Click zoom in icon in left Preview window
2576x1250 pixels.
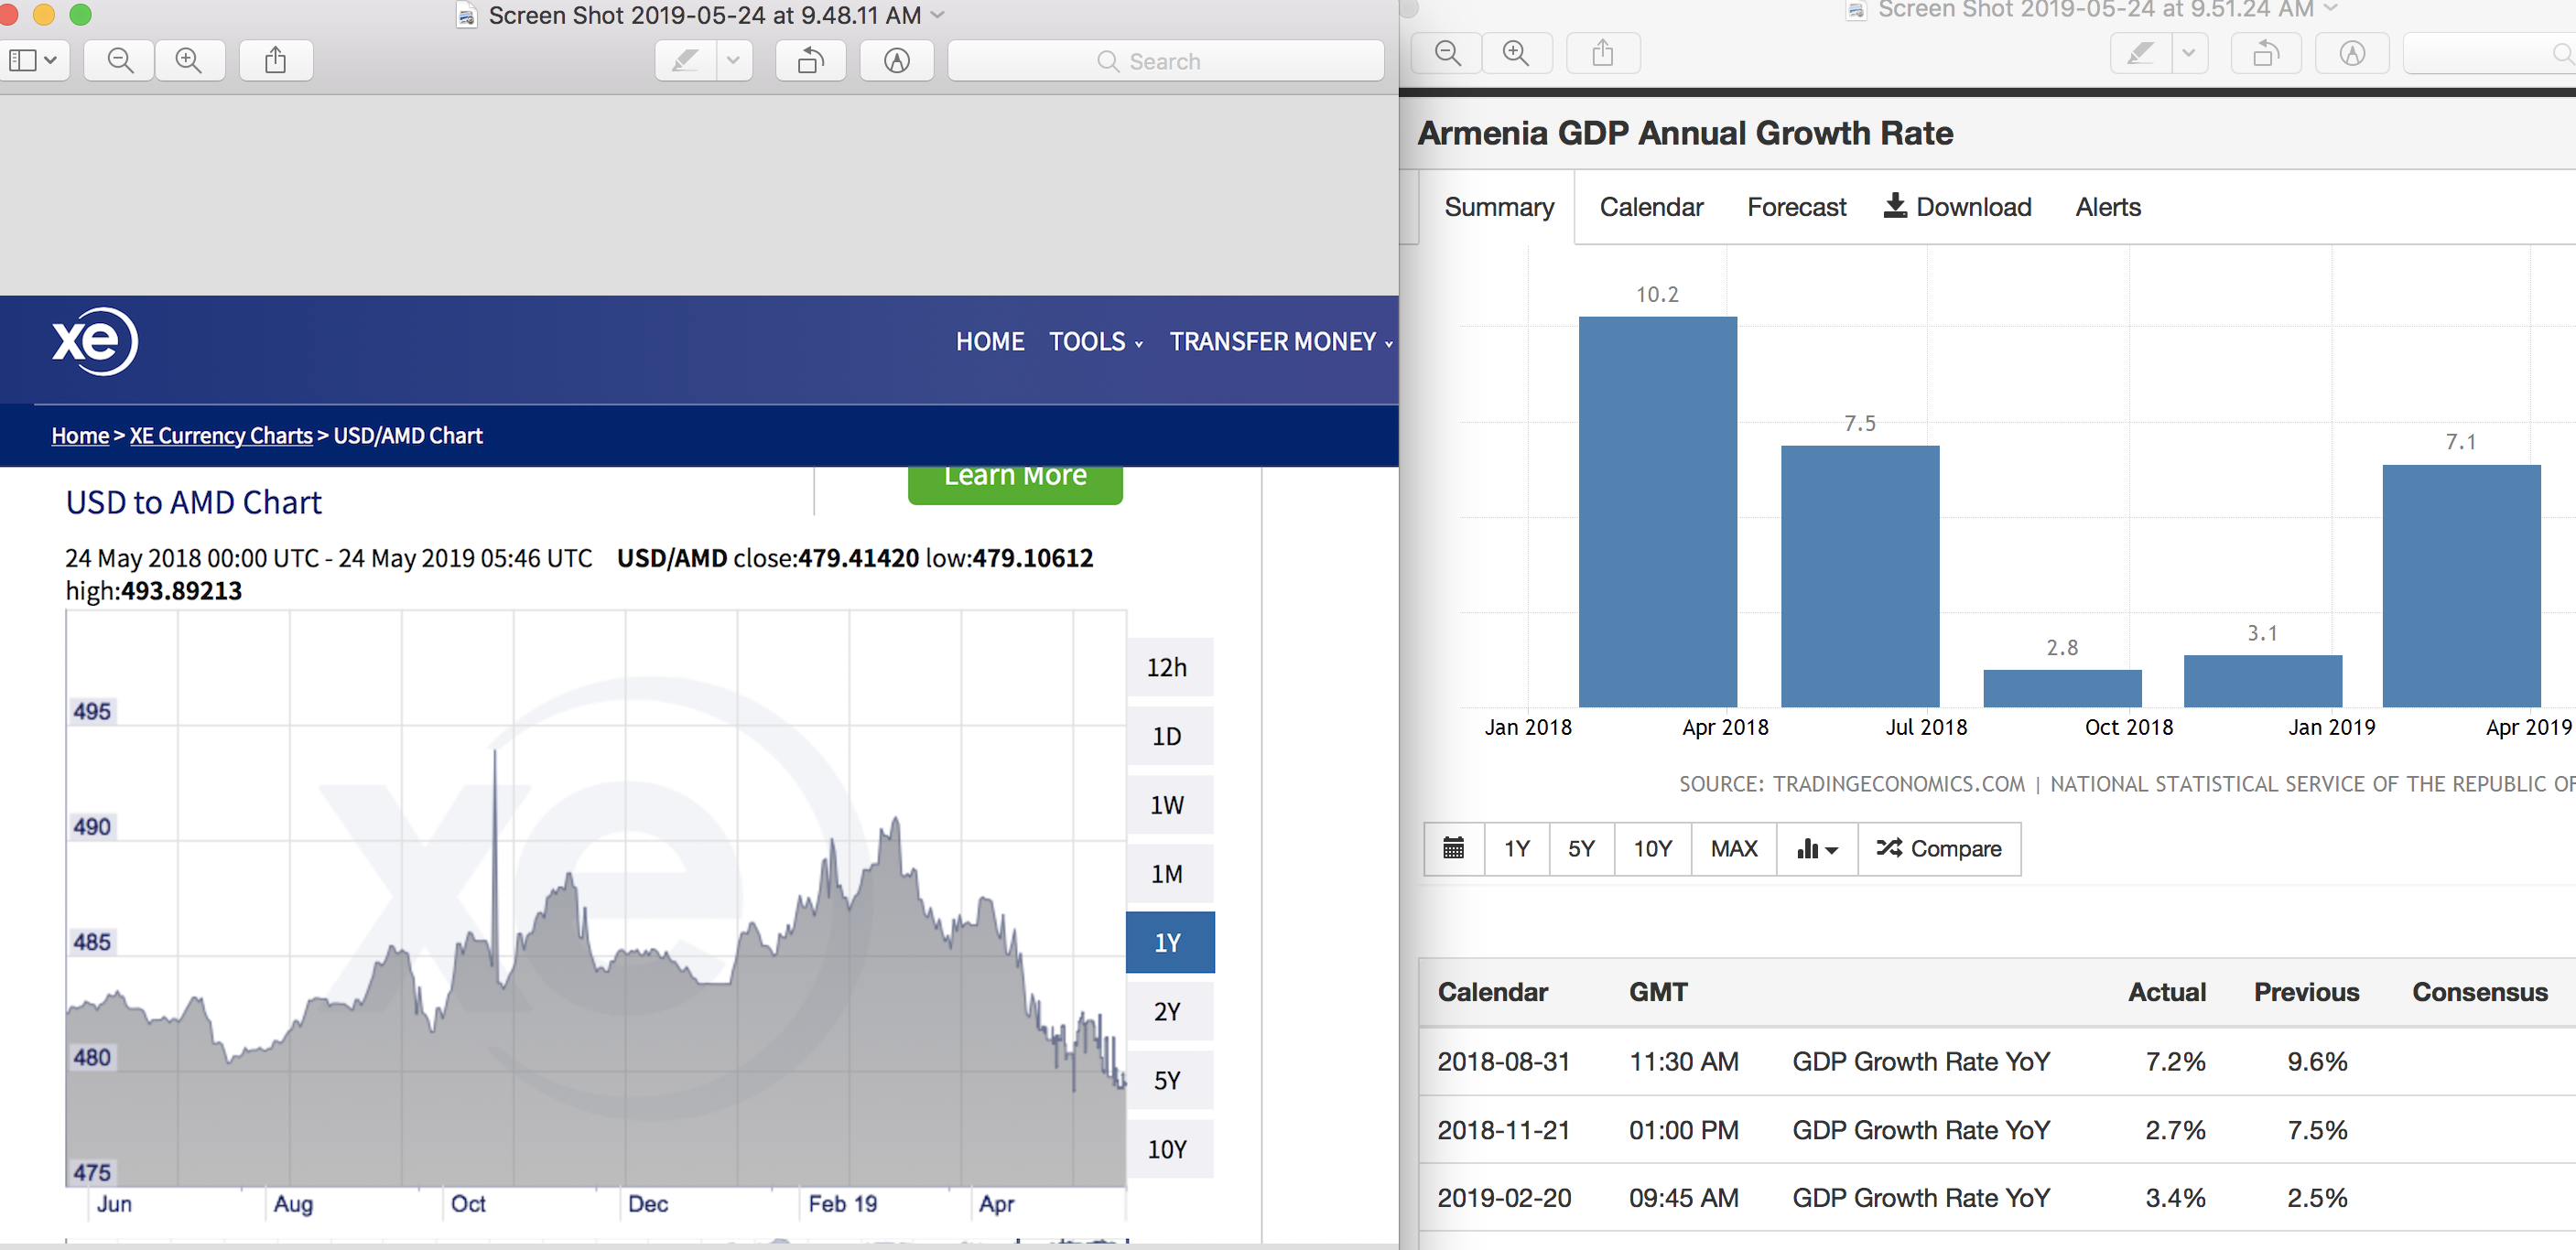(189, 61)
